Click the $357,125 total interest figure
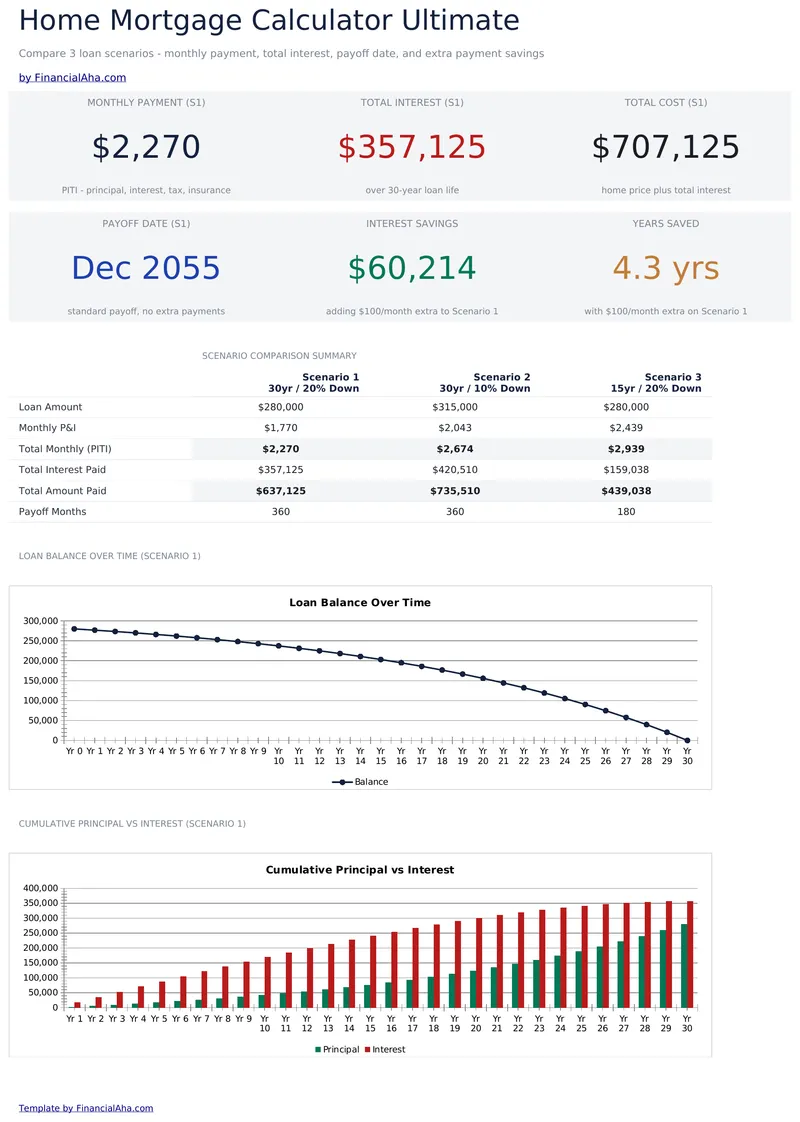This screenshot has width=800, height=1122. coord(412,147)
